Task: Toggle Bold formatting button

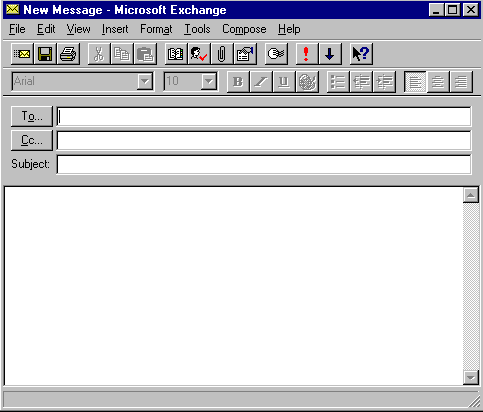Action: pyautogui.click(x=238, y=82)
